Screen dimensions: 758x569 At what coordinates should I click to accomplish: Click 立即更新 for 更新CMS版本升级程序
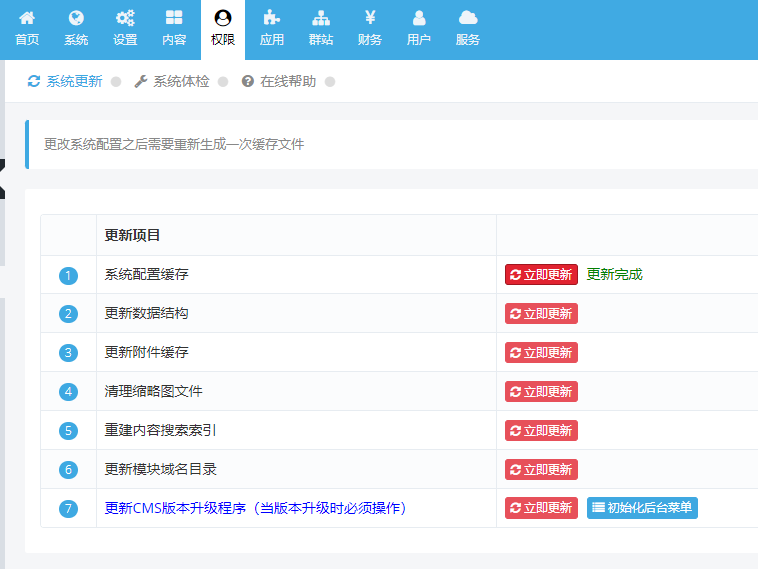(x=541, y=508)
